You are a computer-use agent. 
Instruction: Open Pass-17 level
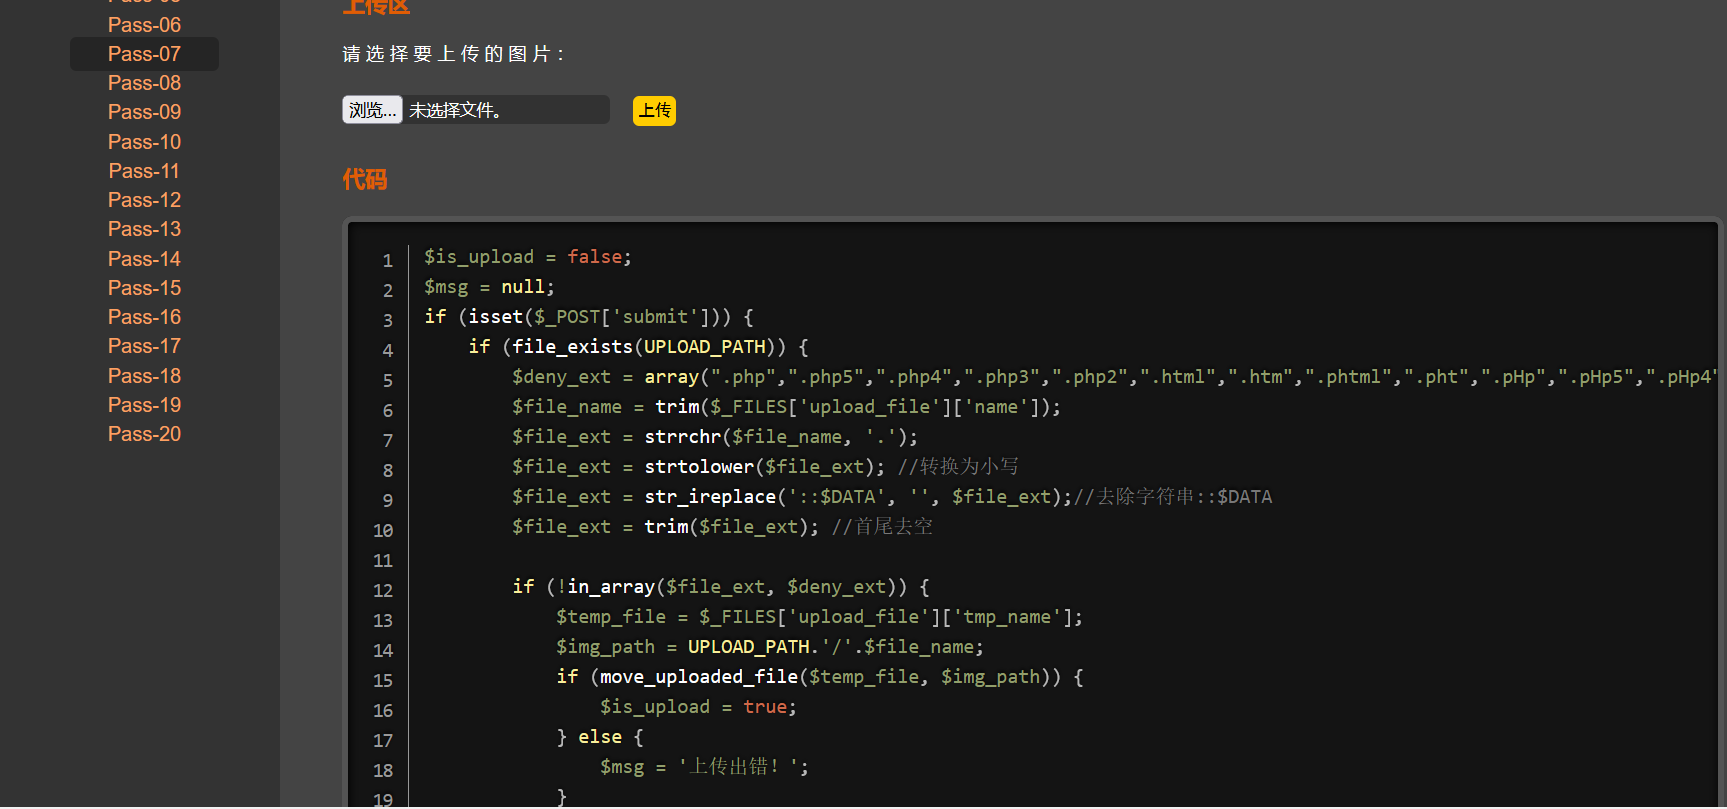[x=144, y=346]
